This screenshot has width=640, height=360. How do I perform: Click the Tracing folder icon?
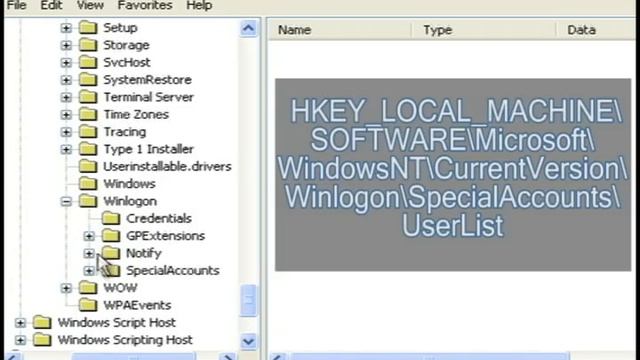(x=88, y=132)
